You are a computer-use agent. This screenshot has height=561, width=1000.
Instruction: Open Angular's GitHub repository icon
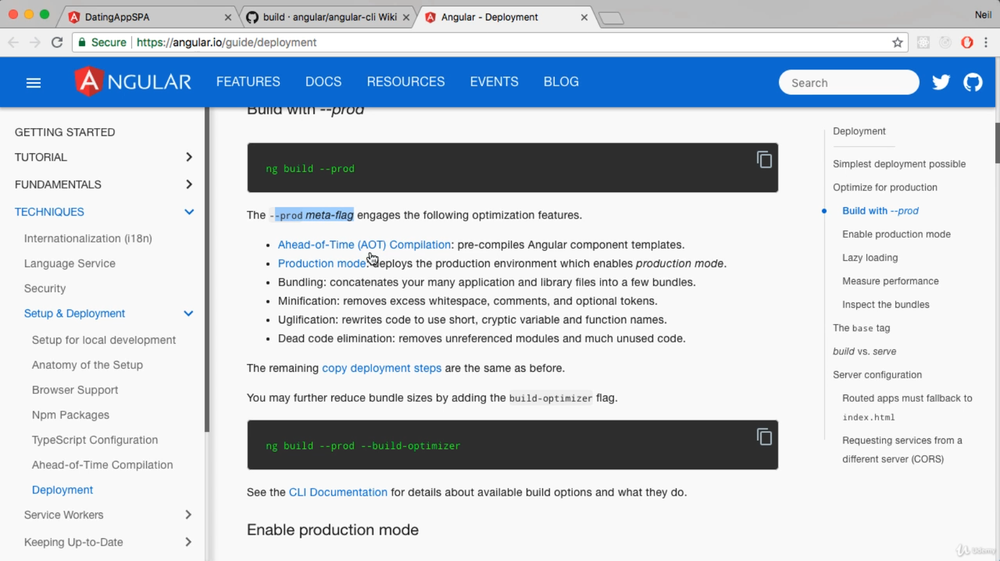pyautogui.click(x=973, y=83)
